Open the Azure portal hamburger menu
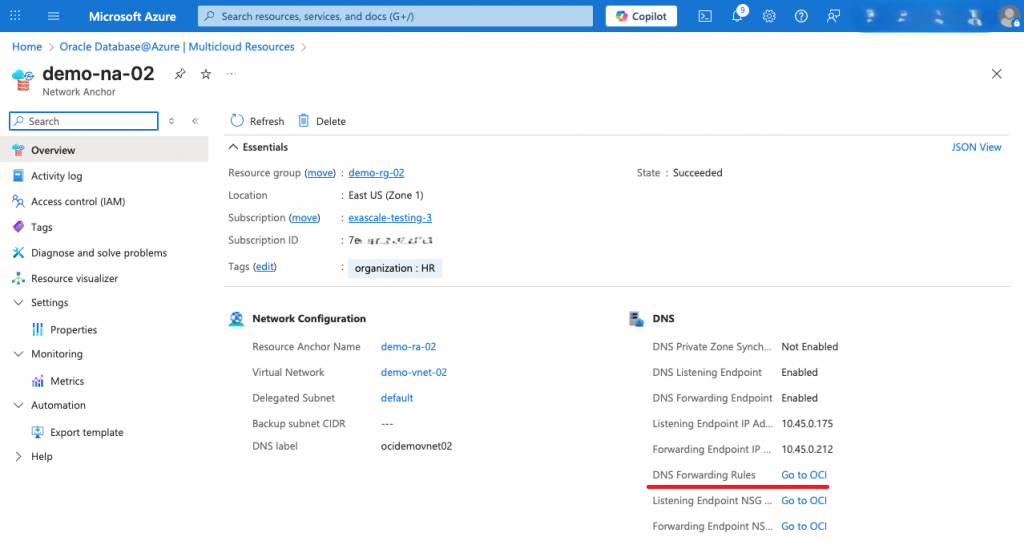The width and height of the screenshot is (1024, 545). click(x=54, y=16)
